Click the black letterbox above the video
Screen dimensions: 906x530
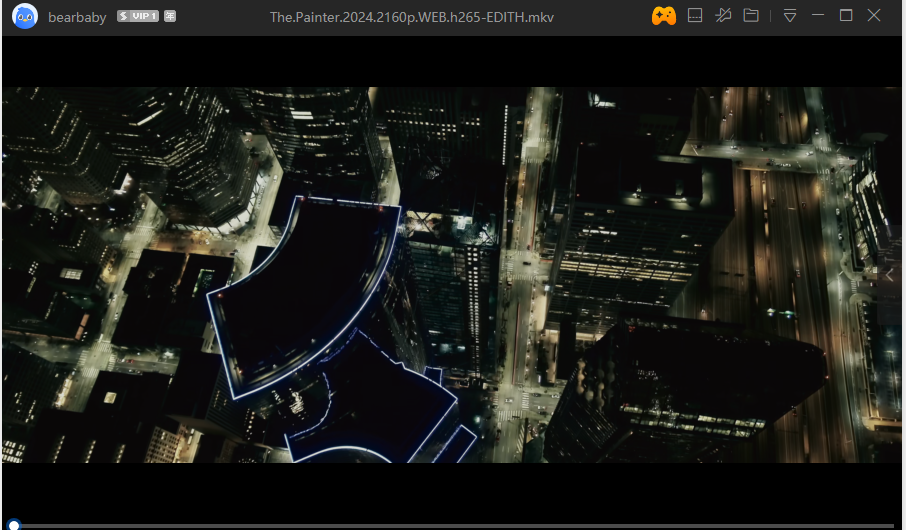(450, 62)
